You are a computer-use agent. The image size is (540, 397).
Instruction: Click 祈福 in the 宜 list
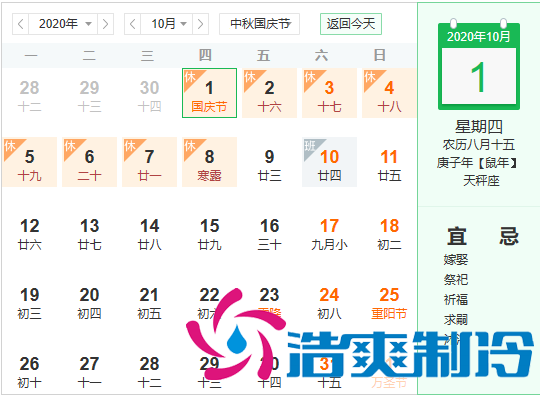pyautogui.click(x=456, y=300)
